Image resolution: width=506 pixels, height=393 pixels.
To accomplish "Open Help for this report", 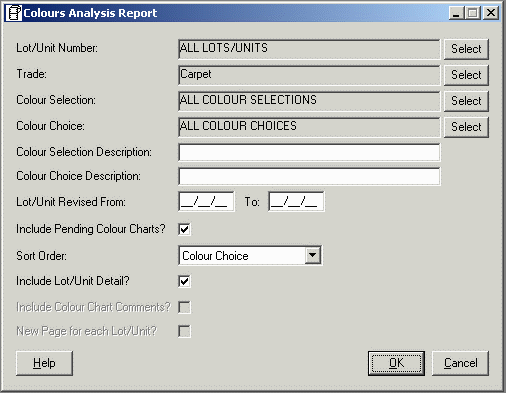I will click(44, 363).
